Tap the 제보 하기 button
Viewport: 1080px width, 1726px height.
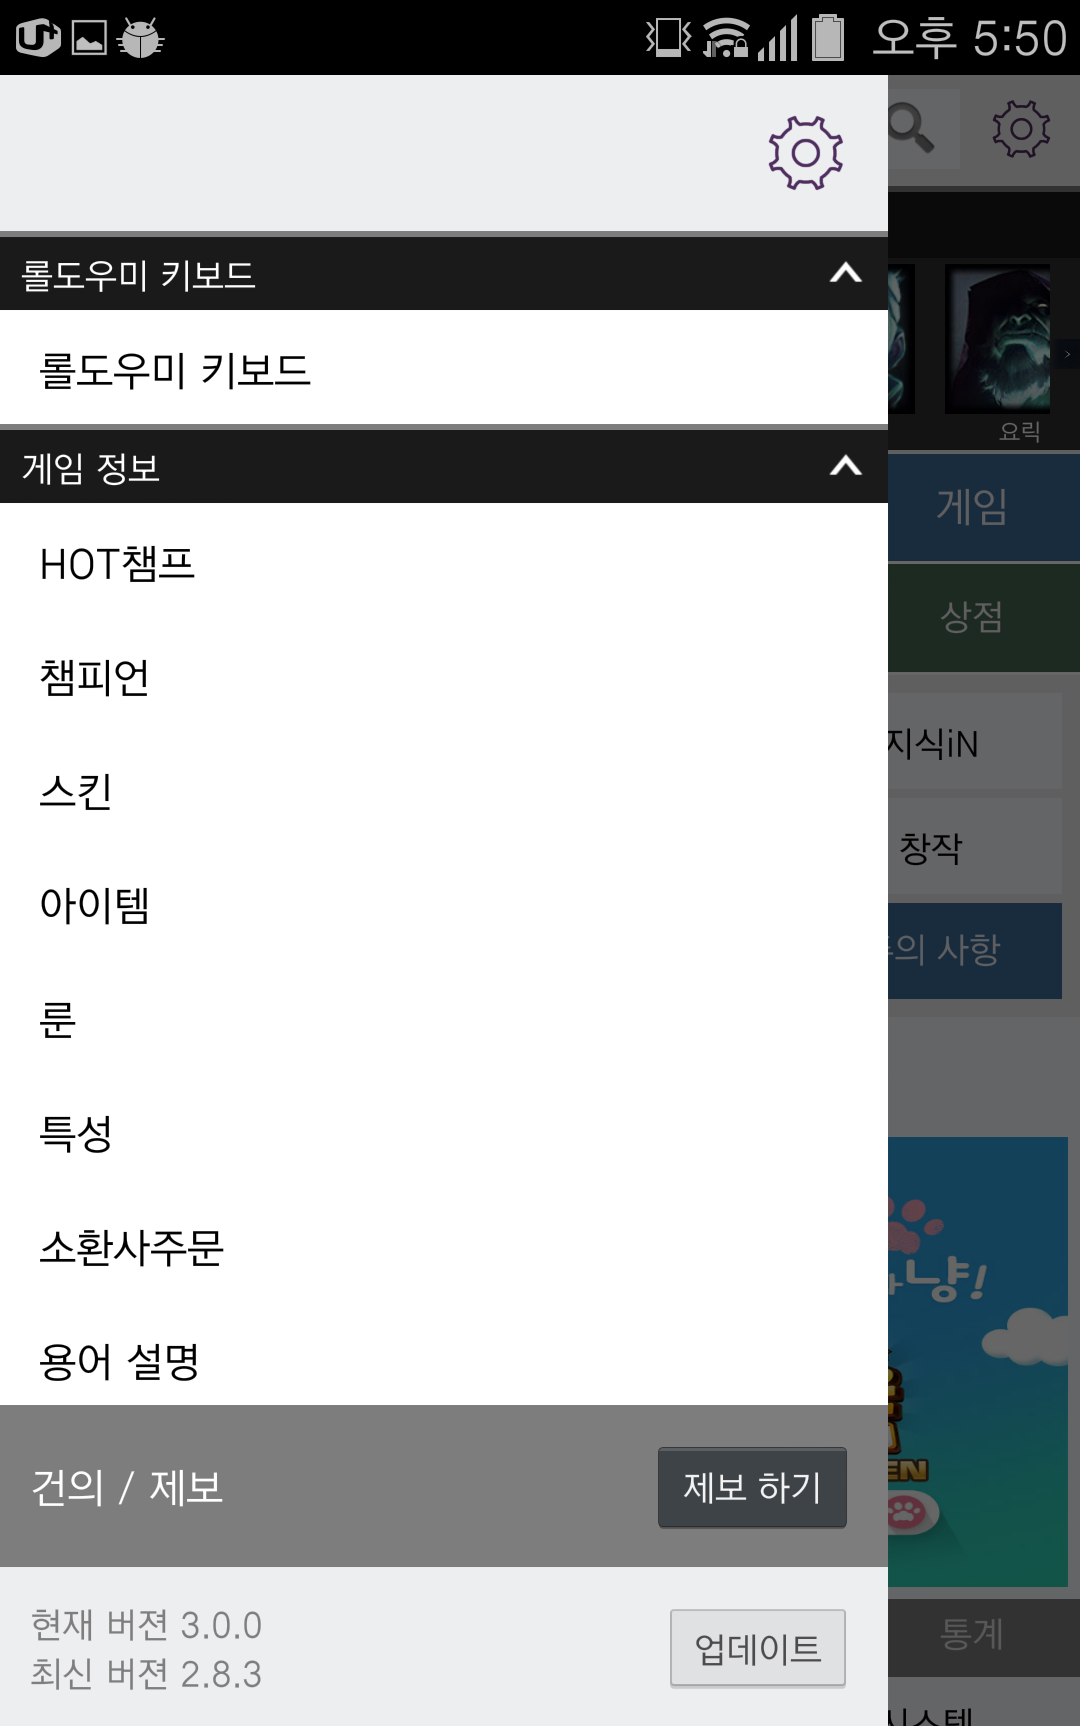point(752,1487)
